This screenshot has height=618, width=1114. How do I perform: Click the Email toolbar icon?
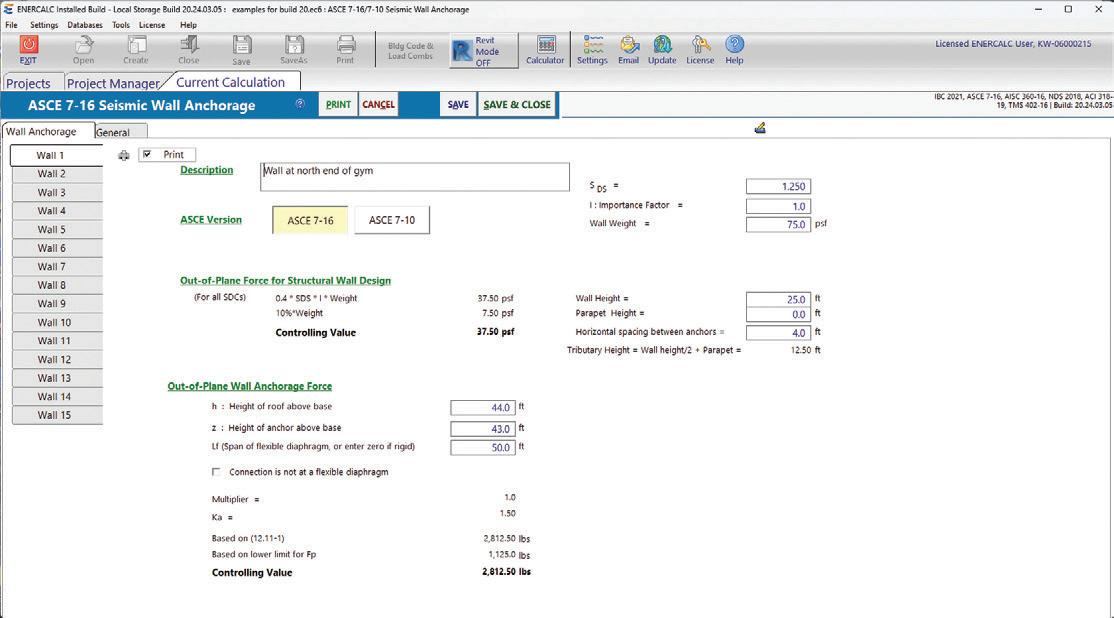click(628, 50)
